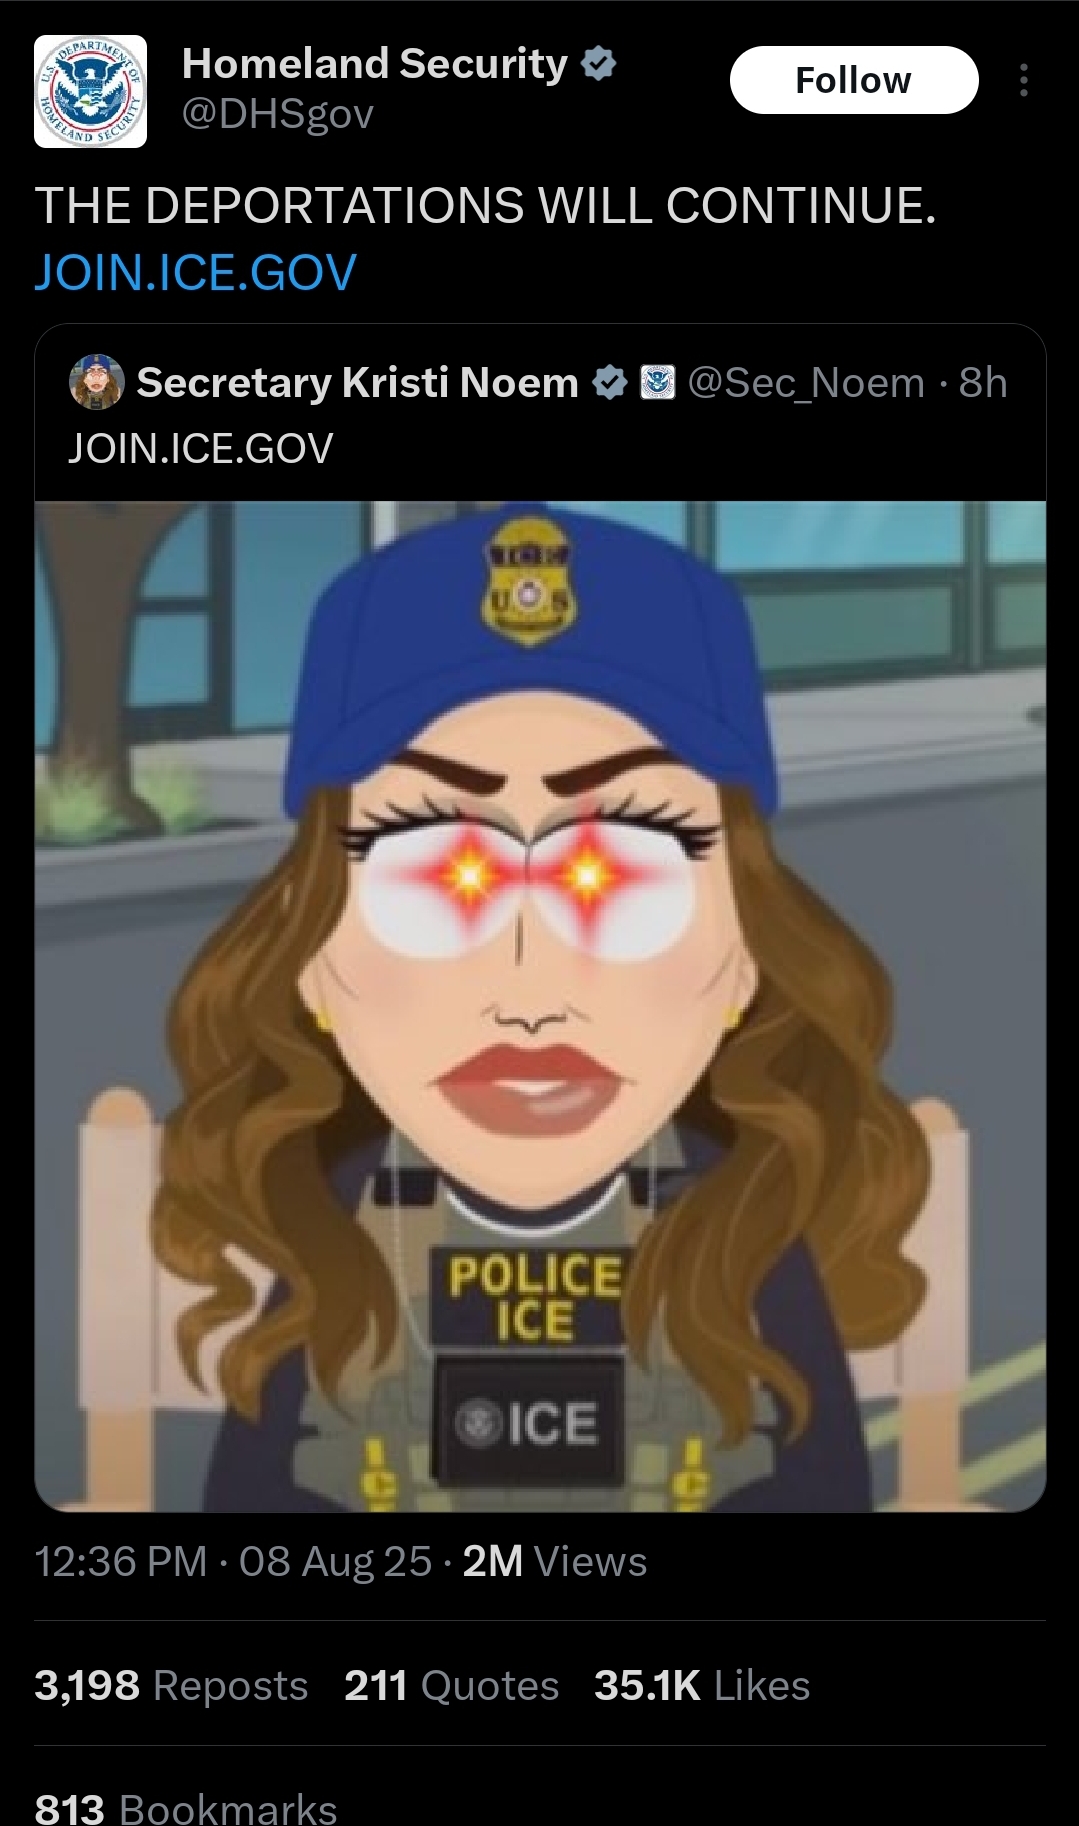
Task: Click the blue verified badge next to Homeland Security
Action: (598, 64)
